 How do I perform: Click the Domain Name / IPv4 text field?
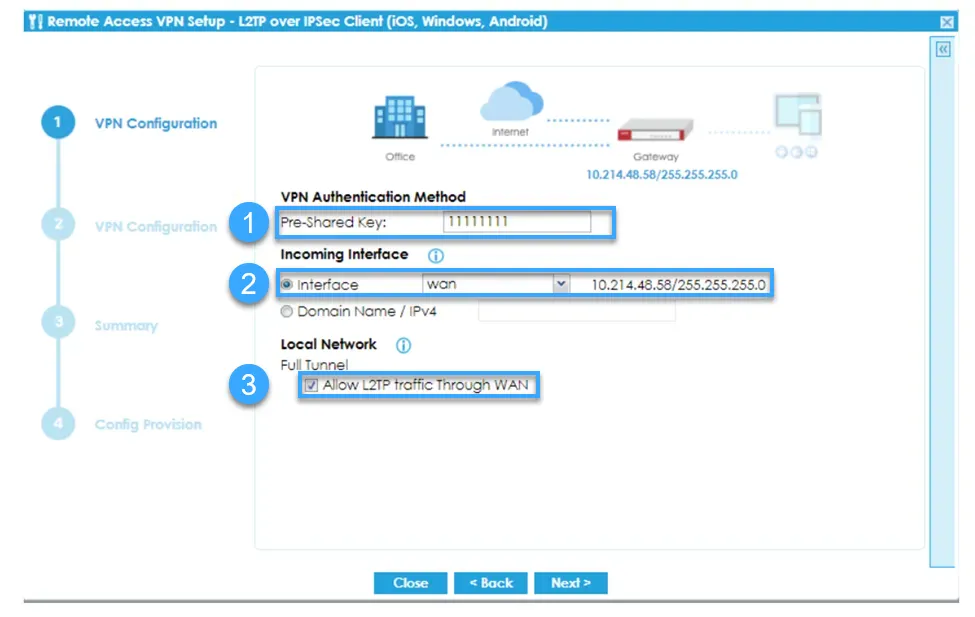[576, 312]
